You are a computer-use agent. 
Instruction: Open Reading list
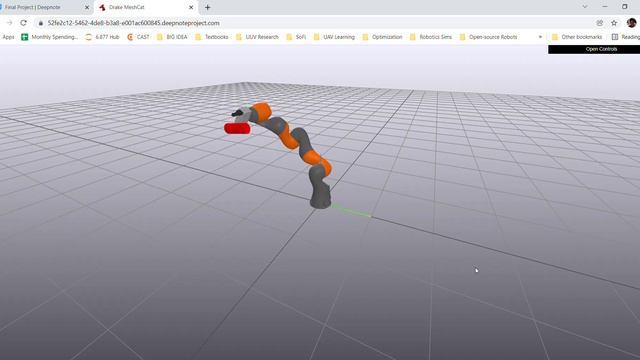pos(625,37)
